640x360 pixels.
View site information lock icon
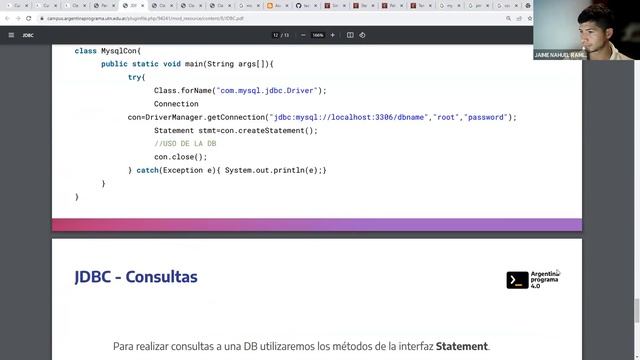coord(42,18)
